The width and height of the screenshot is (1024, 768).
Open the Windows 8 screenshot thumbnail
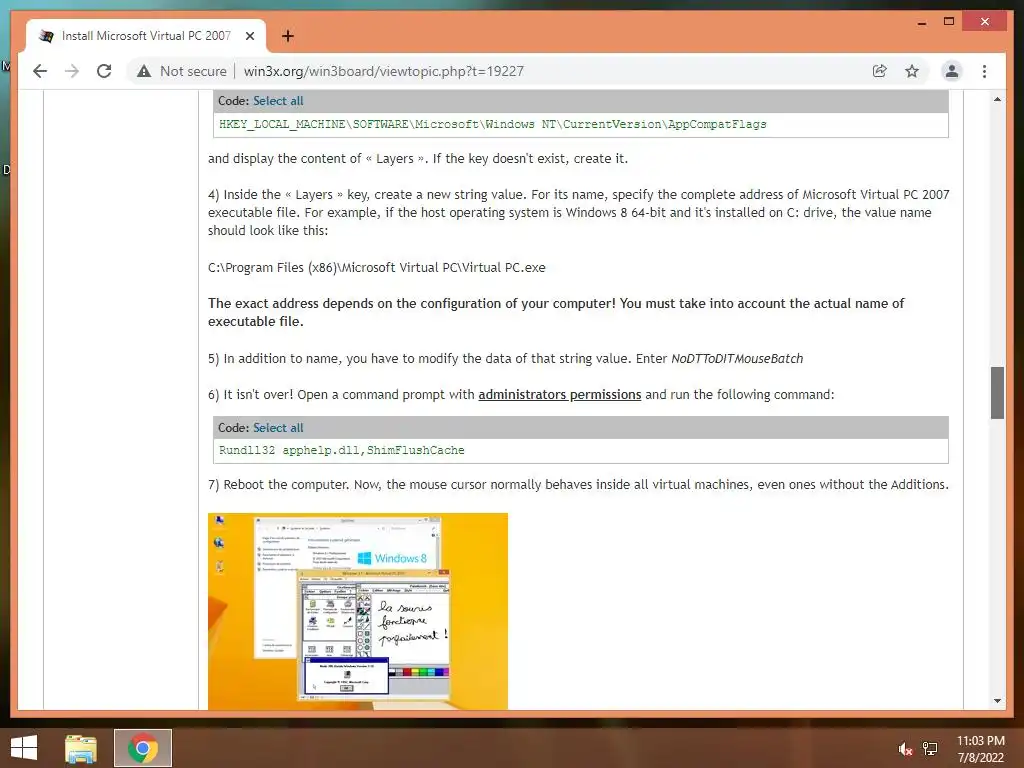tap(358, 611)
